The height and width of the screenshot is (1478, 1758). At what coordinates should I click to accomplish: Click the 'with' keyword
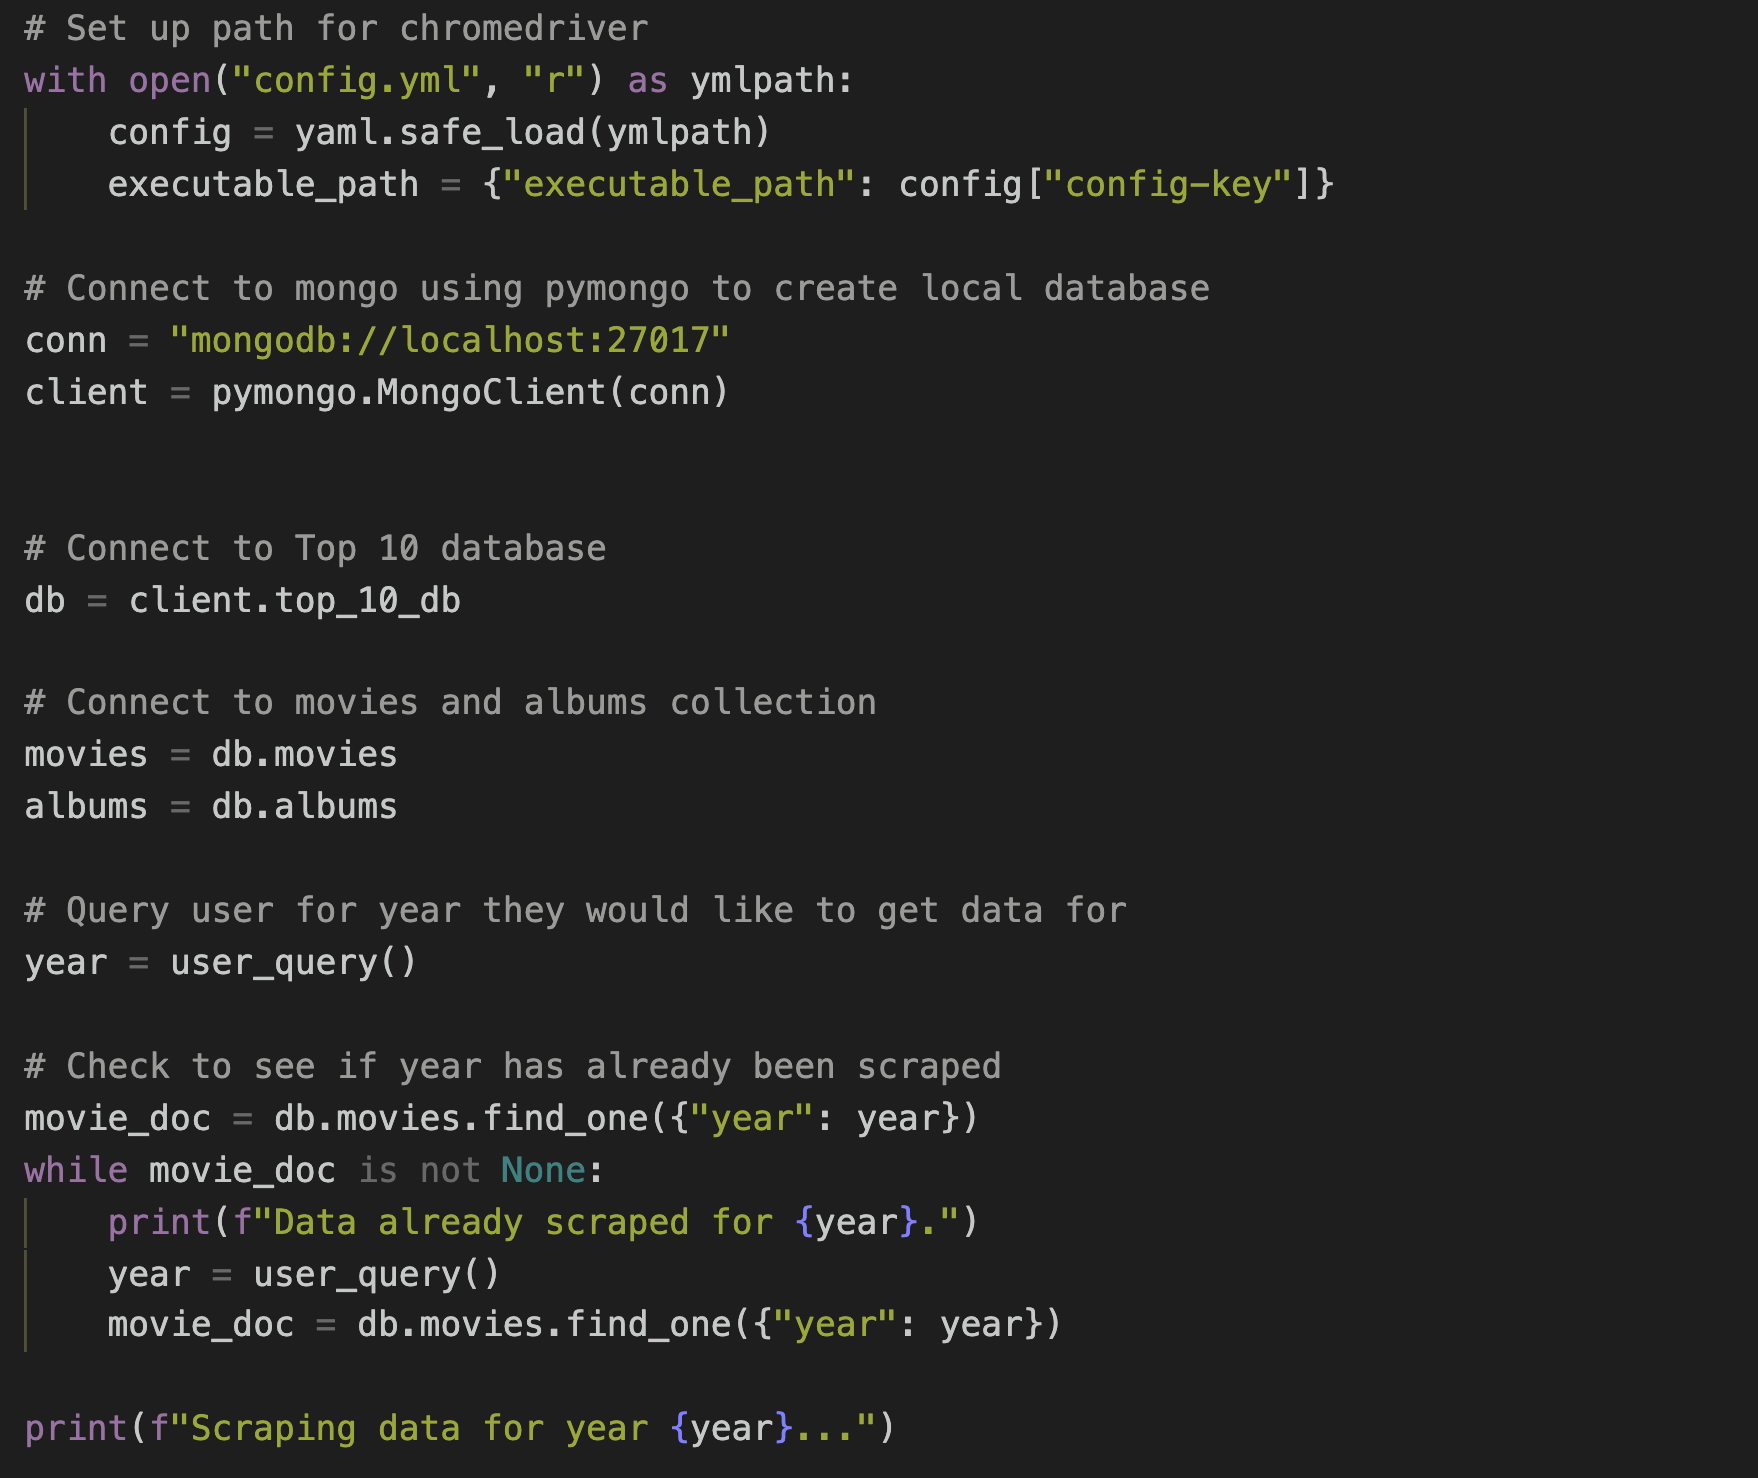[x=65, y=80]
